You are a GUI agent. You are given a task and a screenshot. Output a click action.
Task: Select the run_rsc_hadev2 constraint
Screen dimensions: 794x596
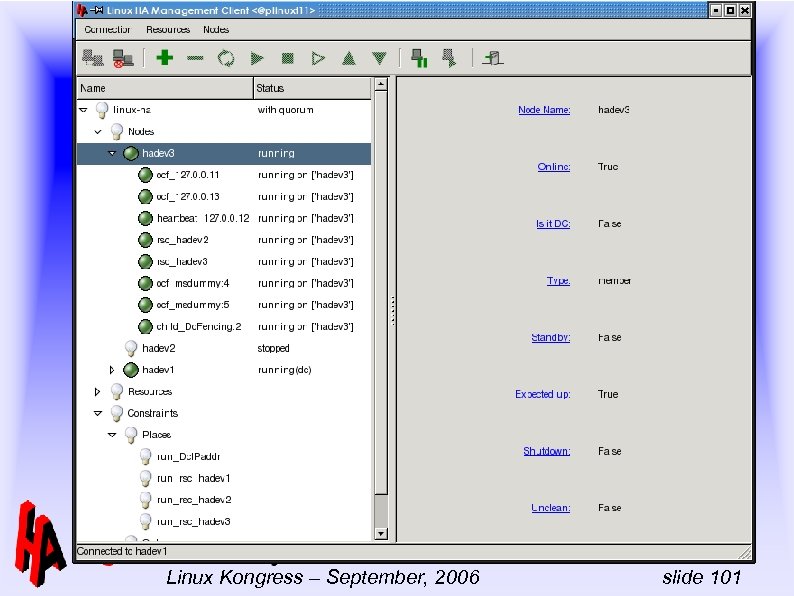(224, 500)
